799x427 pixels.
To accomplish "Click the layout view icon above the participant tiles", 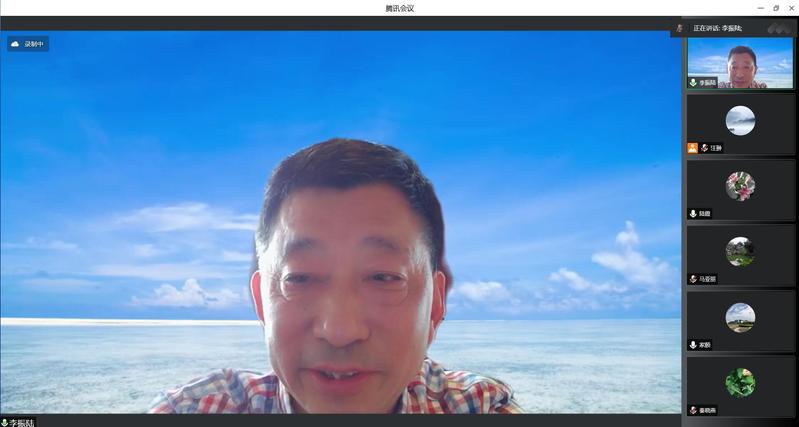I will tap(779, 28).
